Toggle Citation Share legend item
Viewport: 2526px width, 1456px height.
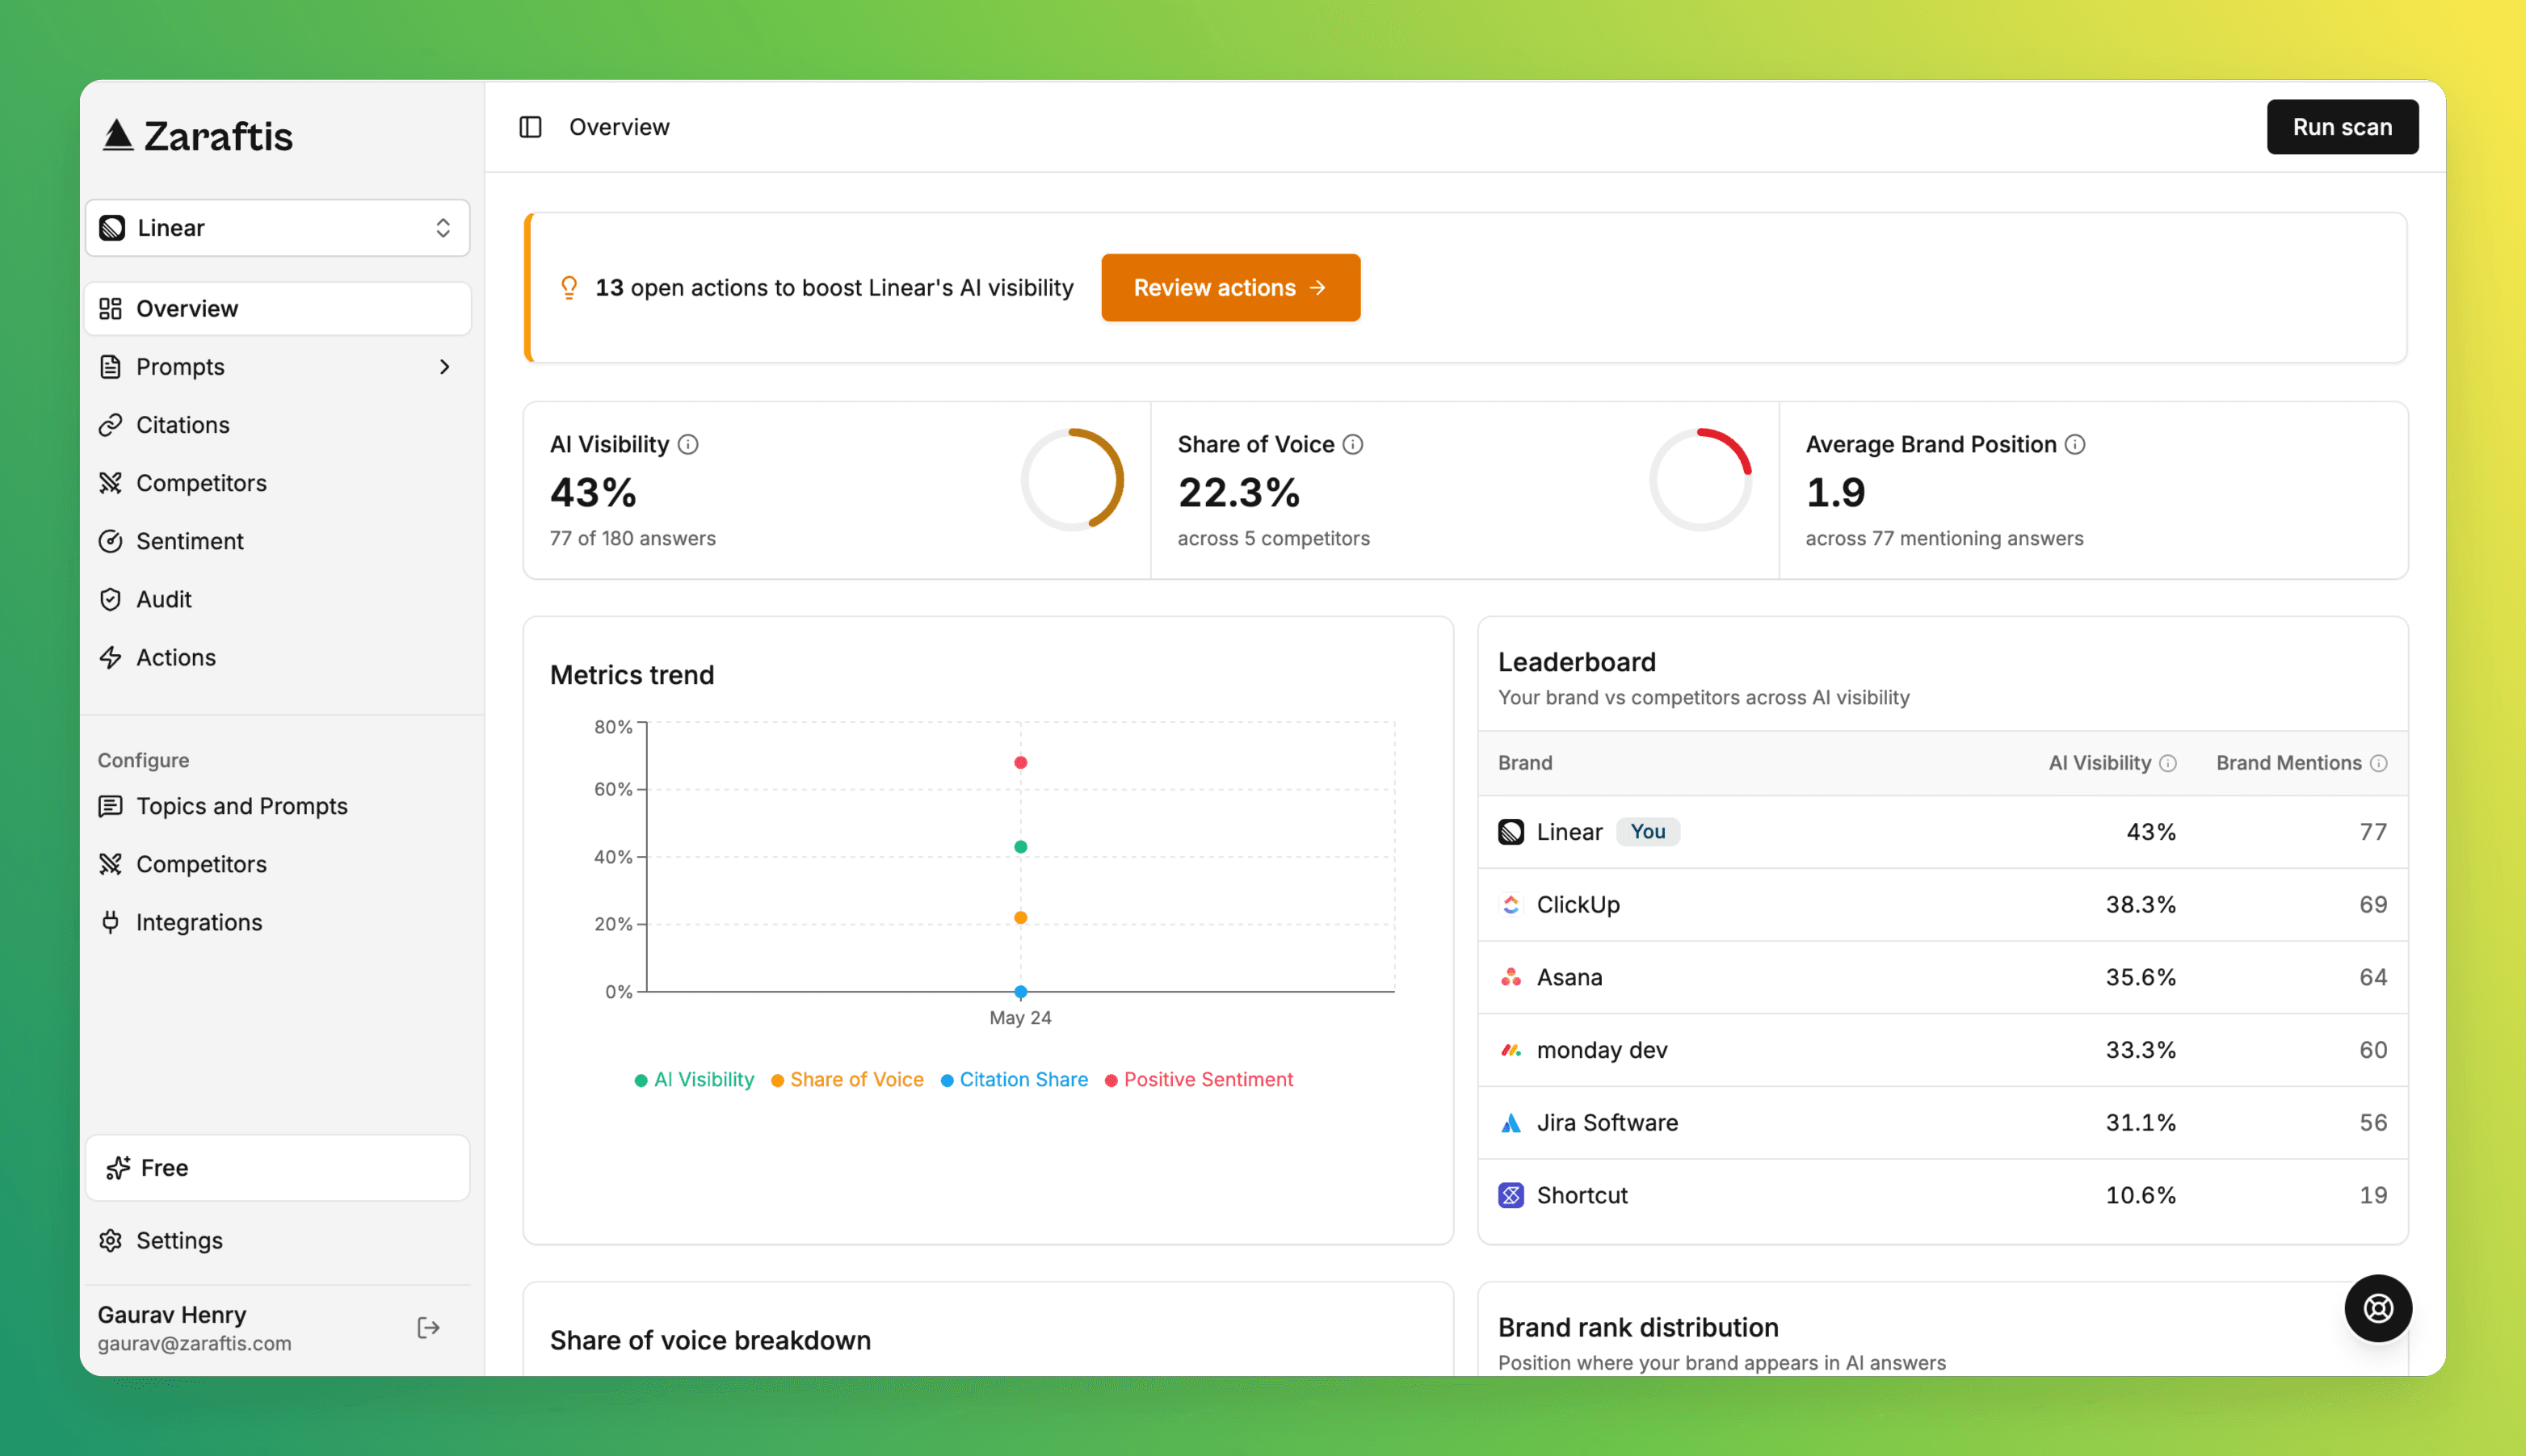point(1014,1080)
